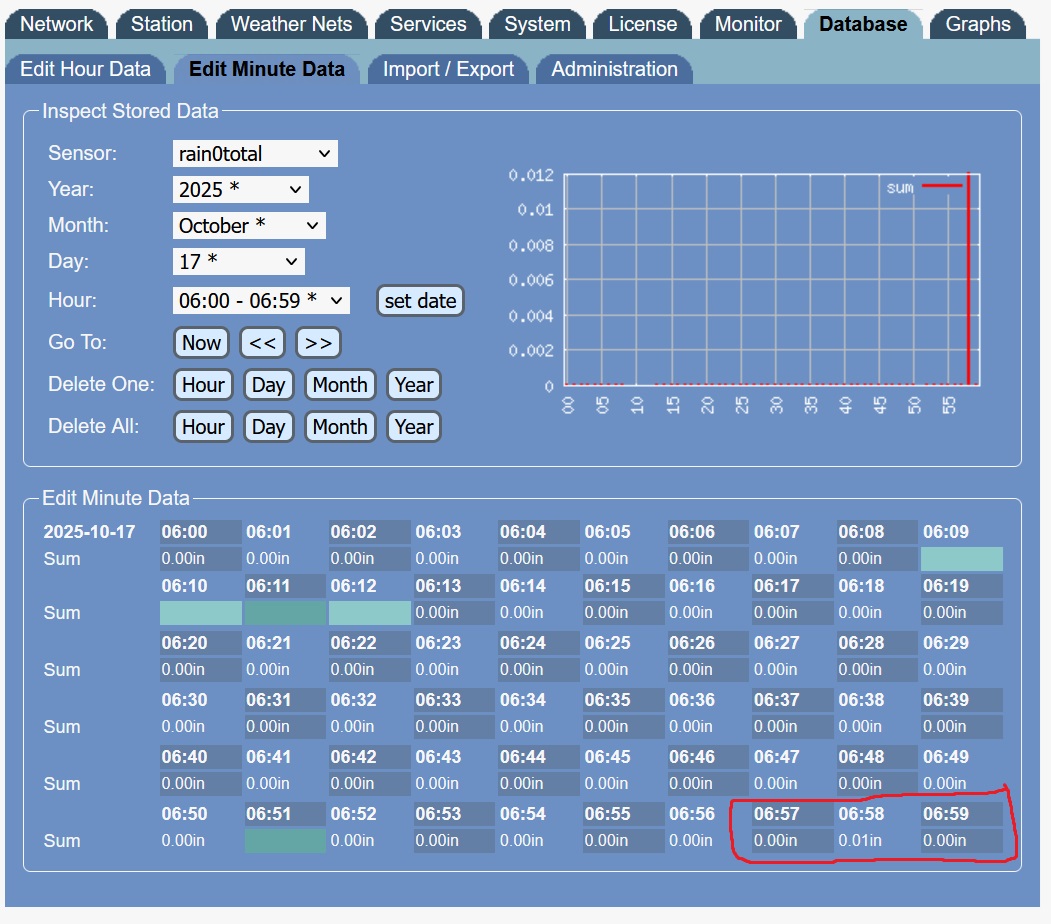Open the Weather Nets tab
Screen dimensions: 1051x924
pos(291,24)
